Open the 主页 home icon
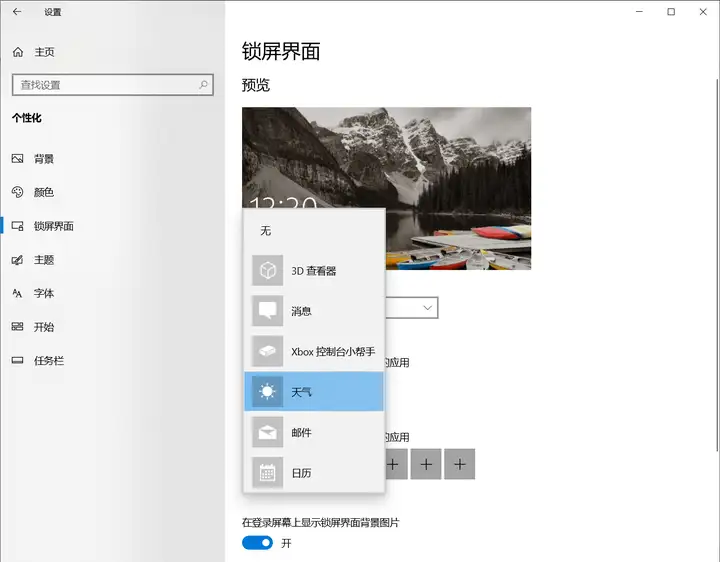The image size is (720, 562). (18, 52)
